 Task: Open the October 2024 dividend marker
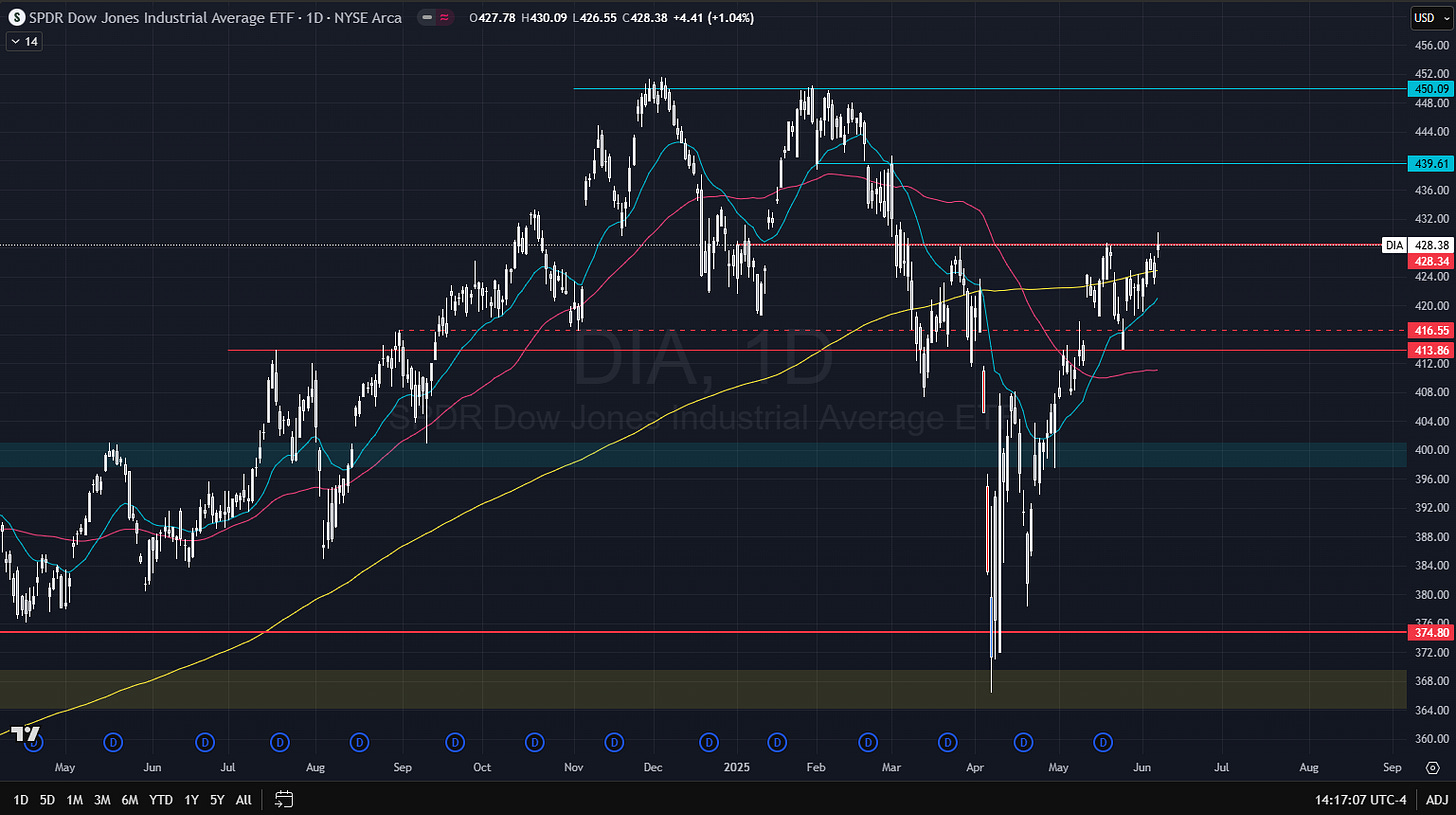pos(535,742)
